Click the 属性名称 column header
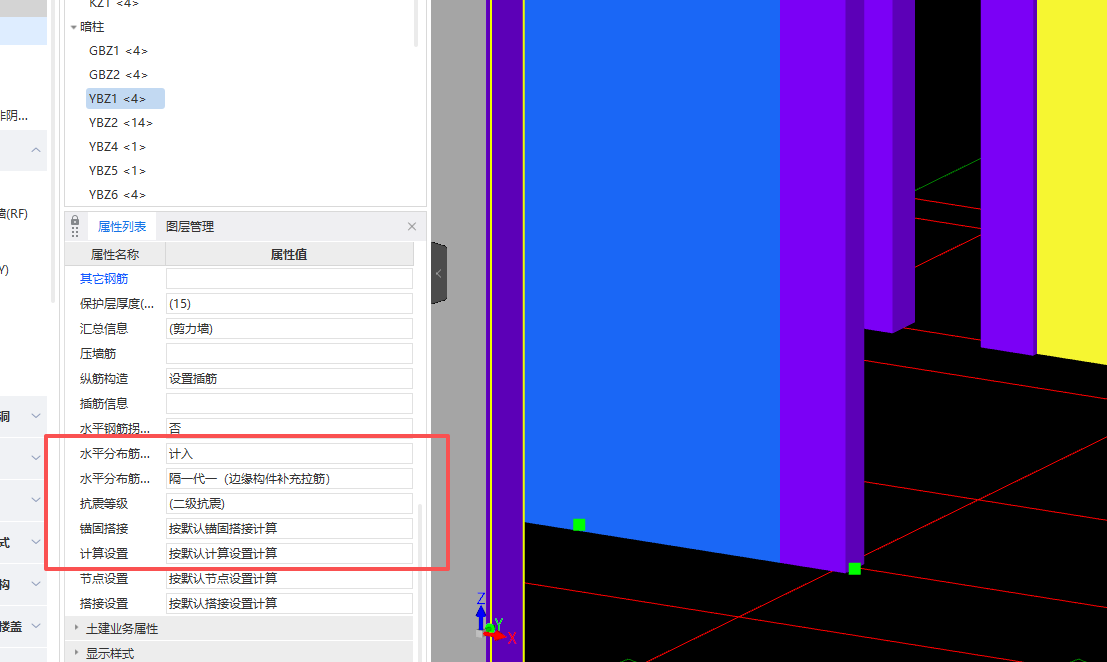 [x=115, y=254]
